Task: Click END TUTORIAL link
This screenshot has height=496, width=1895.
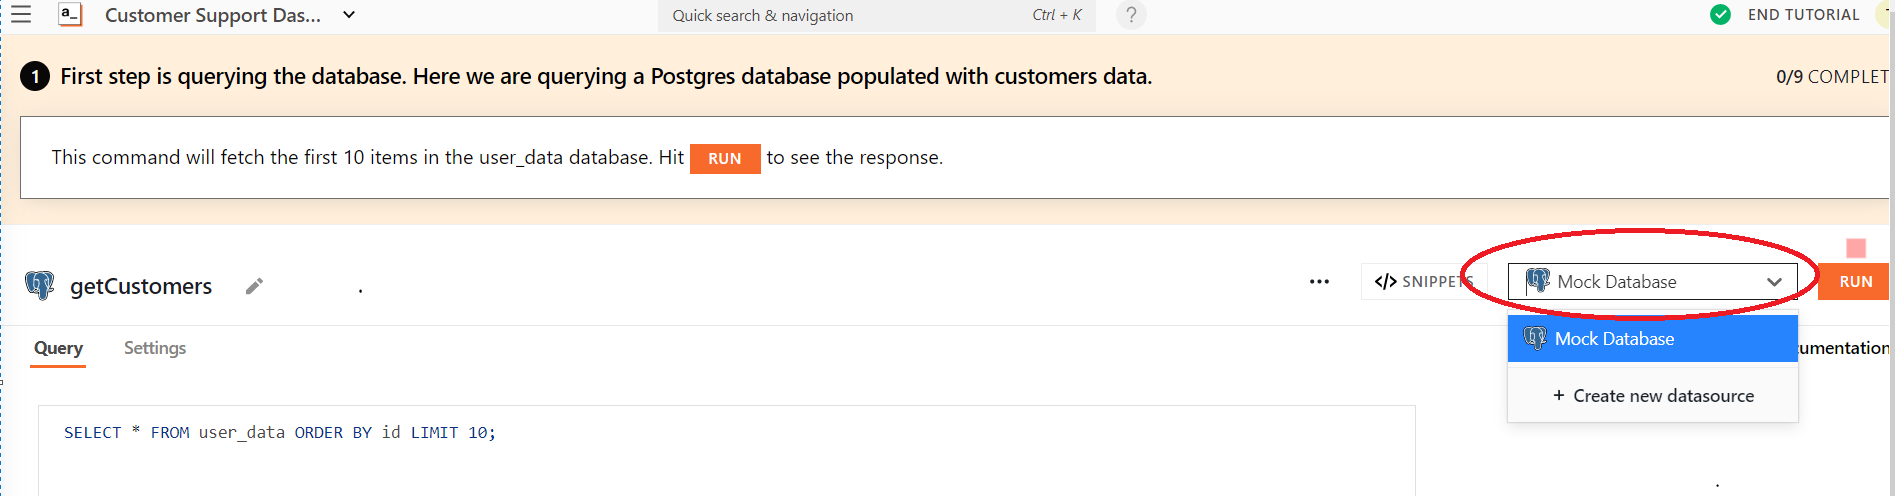Action: pyautogui.click(x=1803, y=15)
